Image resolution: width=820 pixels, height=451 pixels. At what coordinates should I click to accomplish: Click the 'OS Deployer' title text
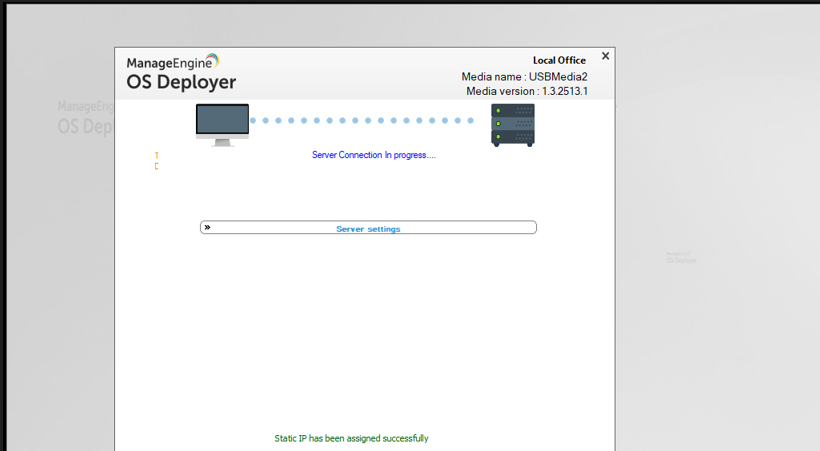181,82
